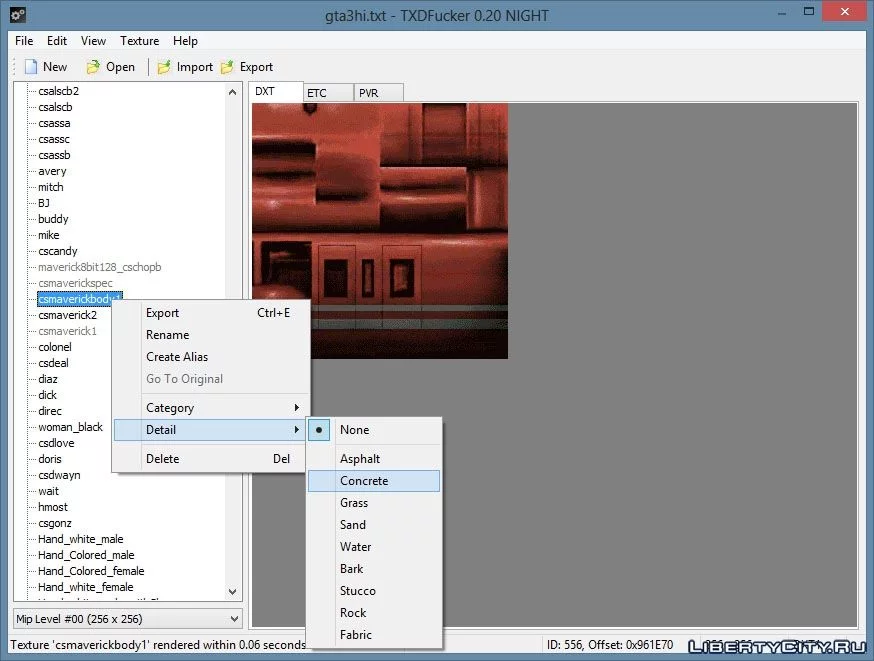Select the Hand_Colored_male texture entry
The width and height of the screenshot is (874, 661).
pos(86,555)
